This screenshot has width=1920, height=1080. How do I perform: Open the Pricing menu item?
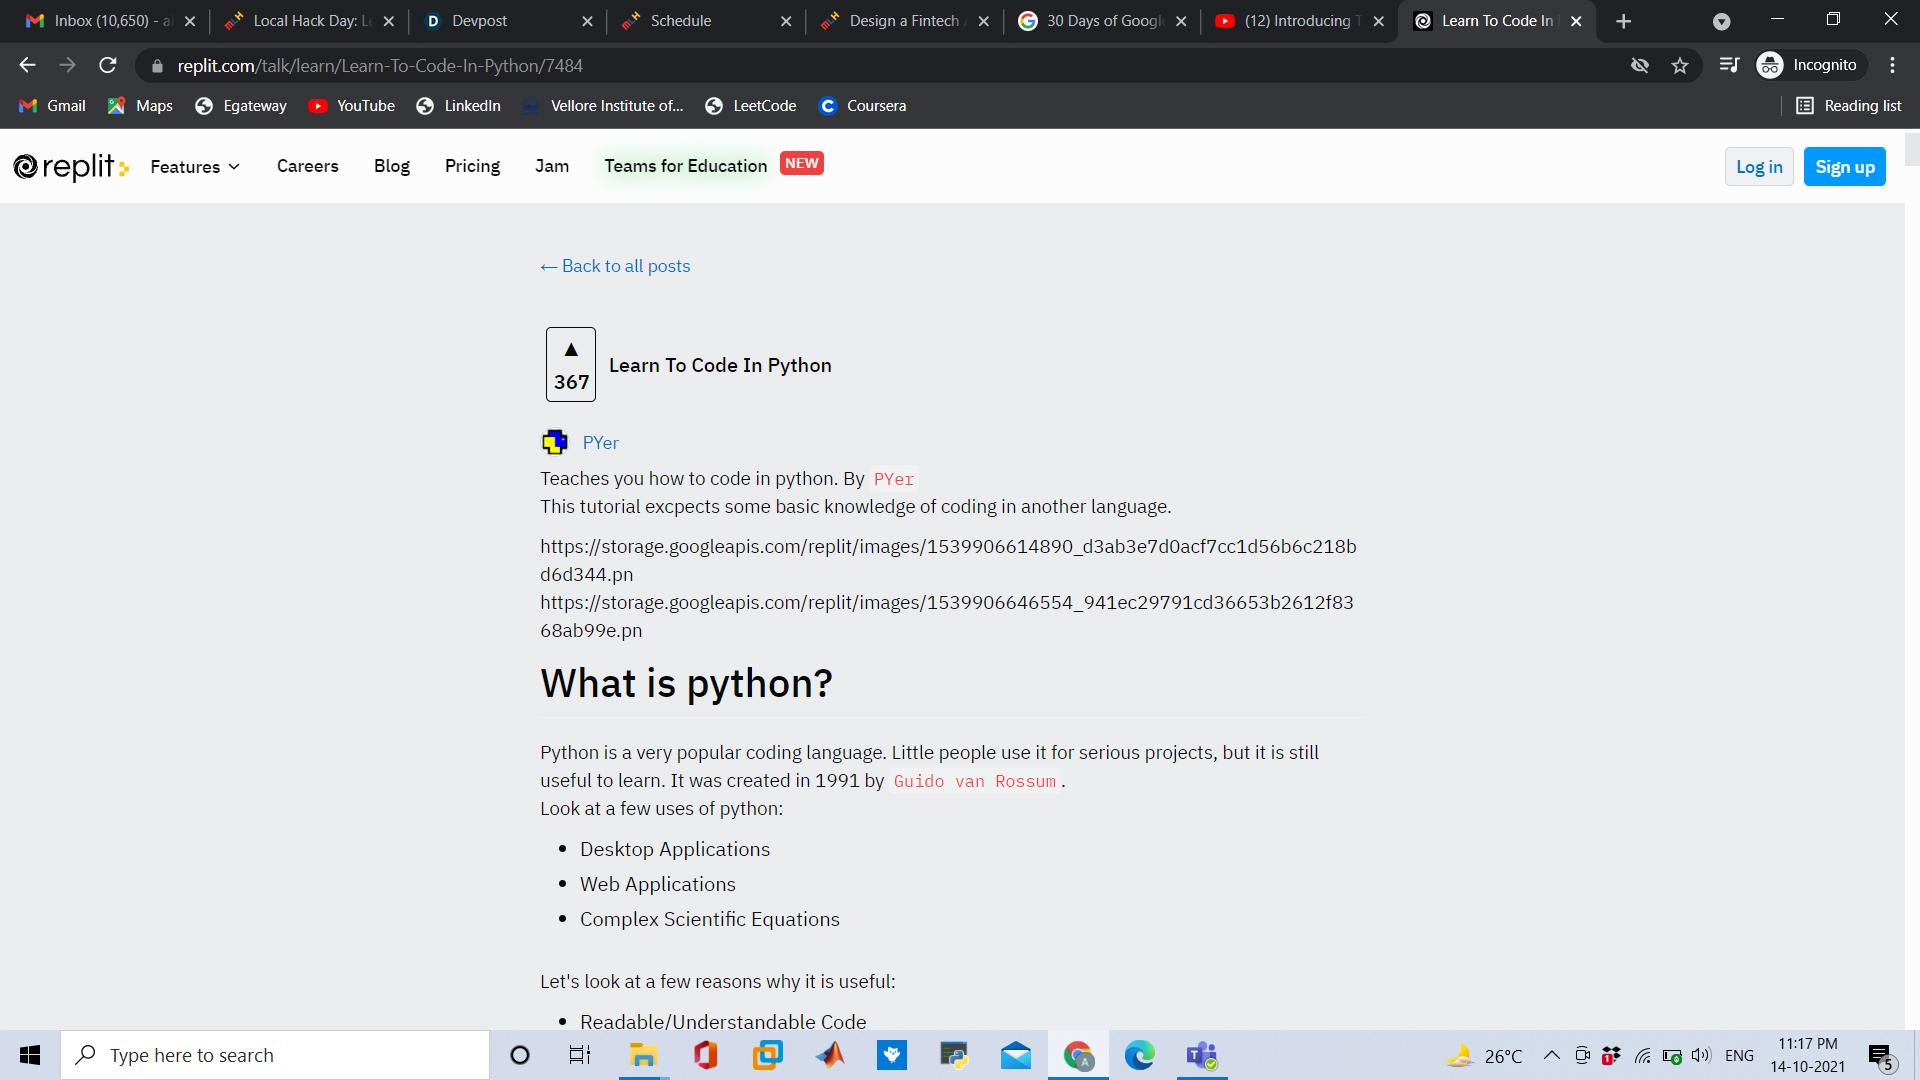(x=472, y=166)
